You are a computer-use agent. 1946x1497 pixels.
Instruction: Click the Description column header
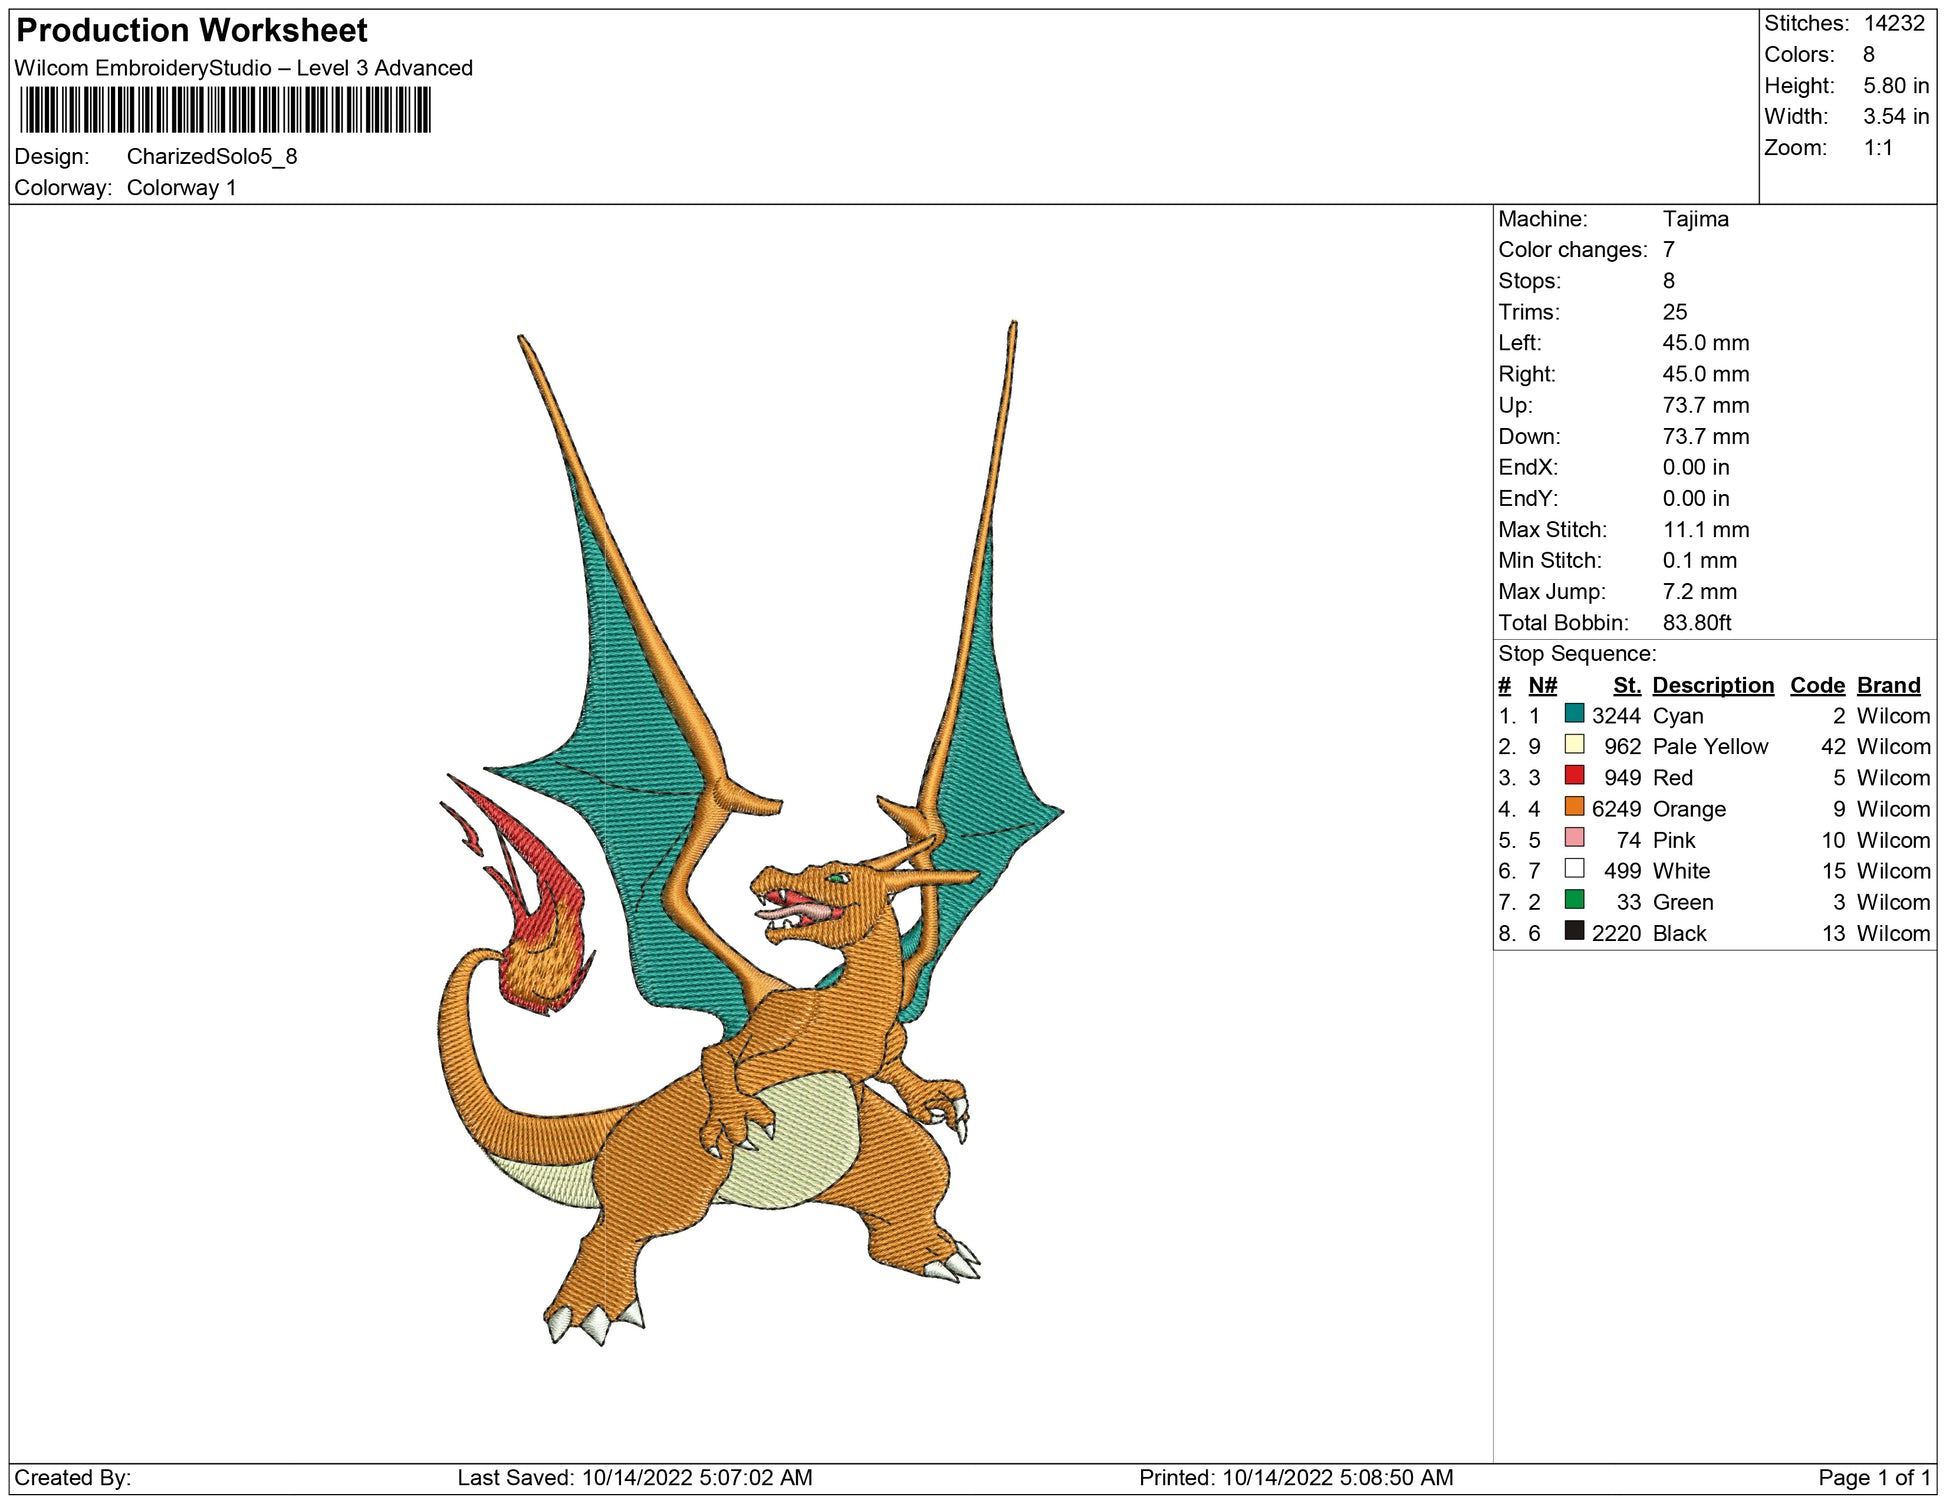click(x=1712, y=685)
